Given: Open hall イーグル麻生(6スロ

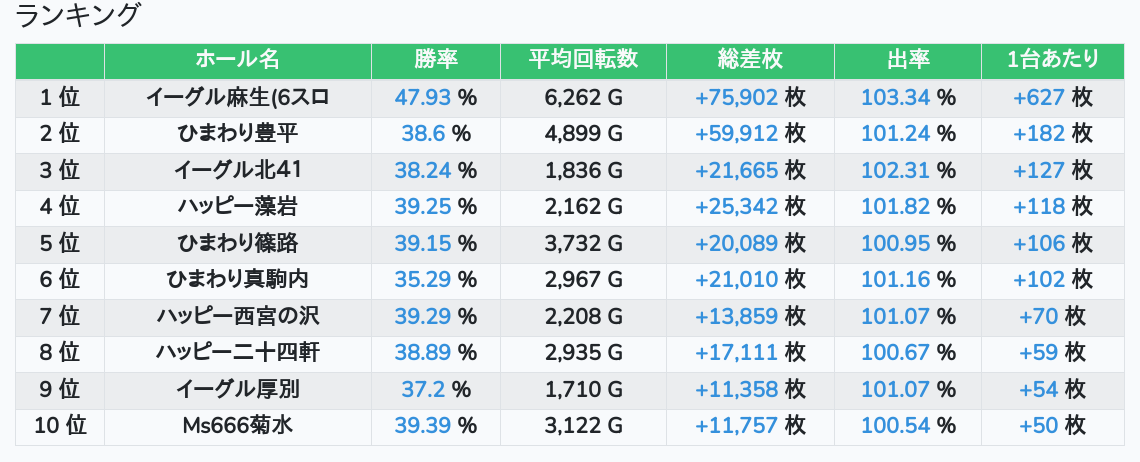Looking at the screenshot, I should [237, 97].
